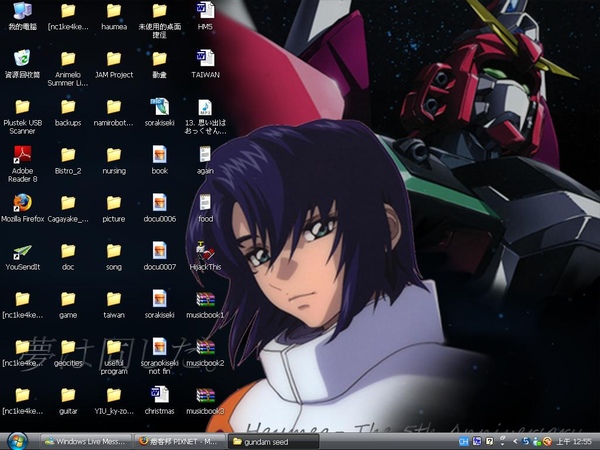Click the blue S tray icon
Screen dimensions: 600x450
click(x=526, y=442)
